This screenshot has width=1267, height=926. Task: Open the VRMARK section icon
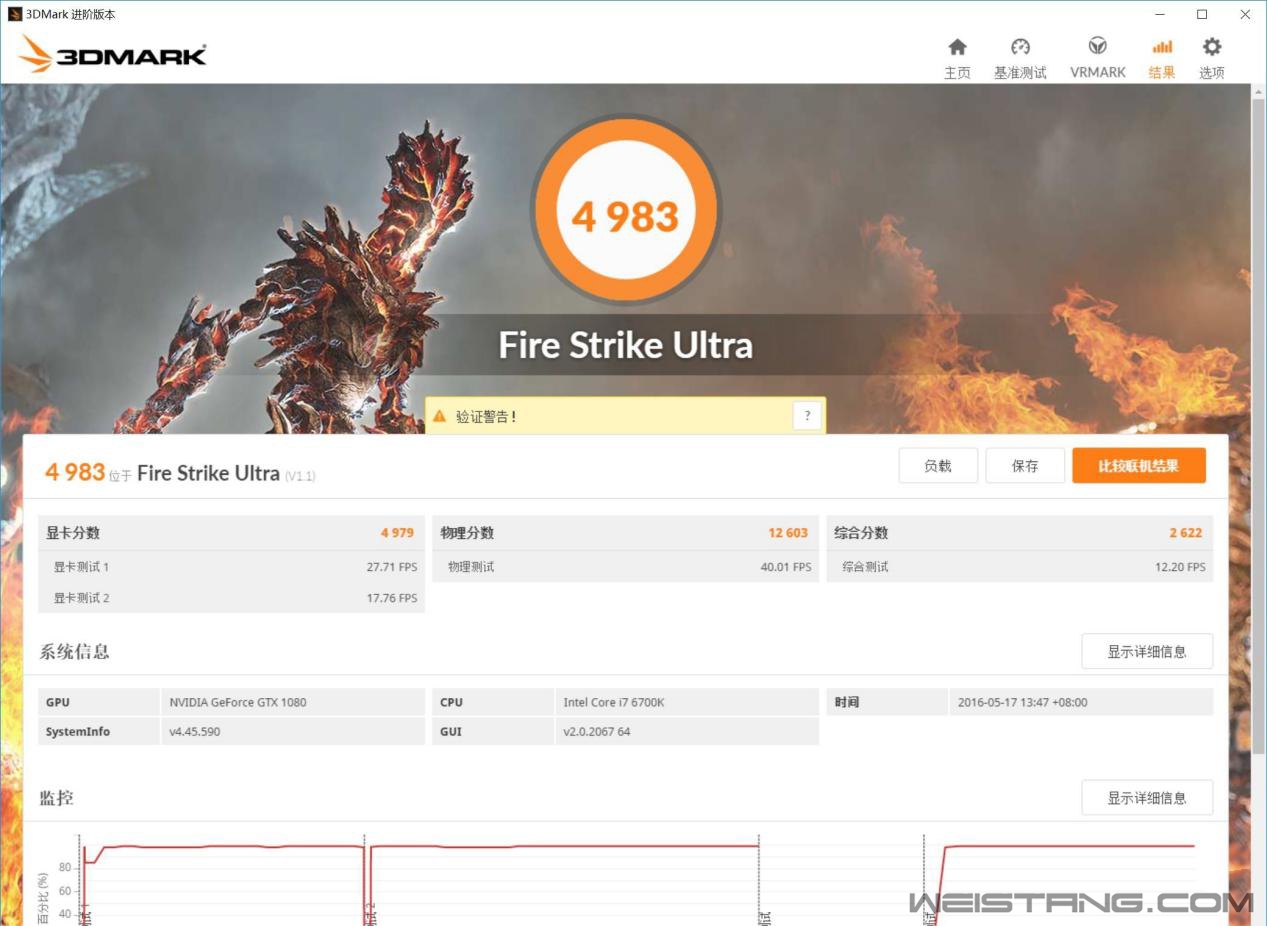click(x=1097, y=48)
